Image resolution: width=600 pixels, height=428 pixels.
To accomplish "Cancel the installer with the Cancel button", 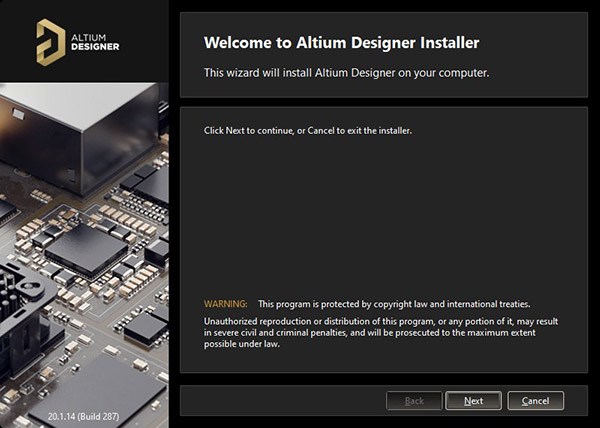I will pyautogui.click(x=535, y=401).
